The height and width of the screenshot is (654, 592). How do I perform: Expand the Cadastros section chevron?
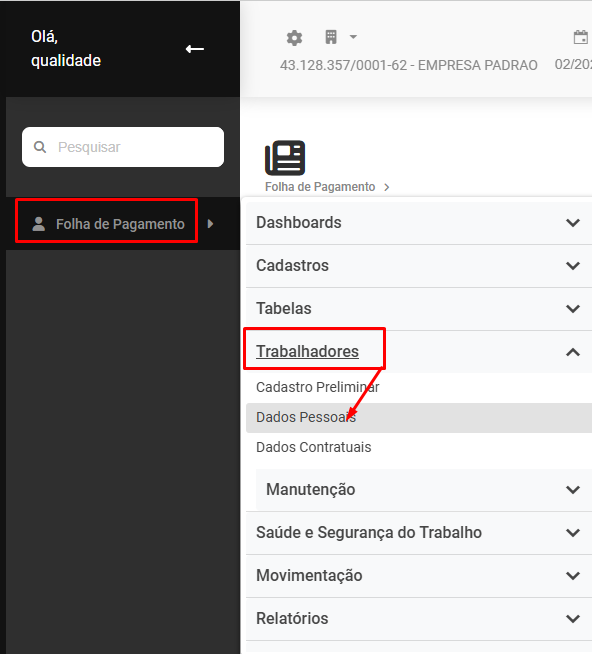coord(573,266)
